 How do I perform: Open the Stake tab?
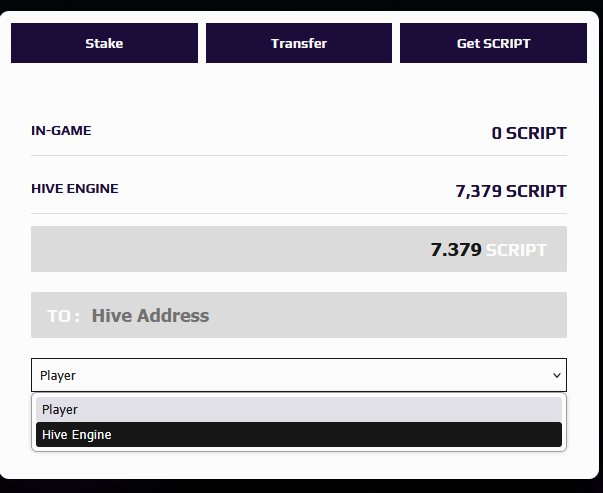104,43
